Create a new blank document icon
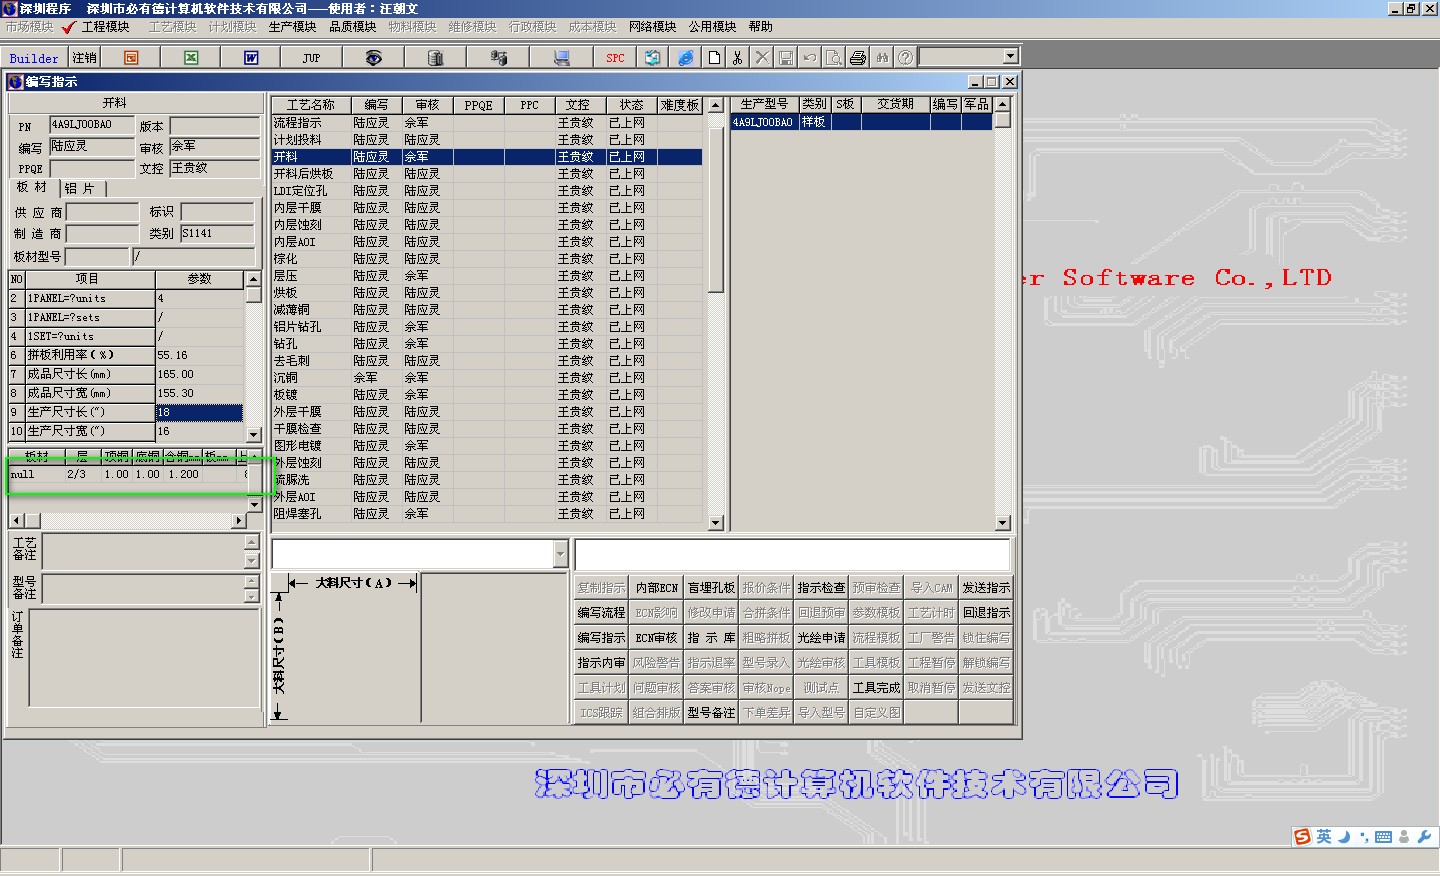Viewport: 1440px width, 876px height. tap(714, 58)
